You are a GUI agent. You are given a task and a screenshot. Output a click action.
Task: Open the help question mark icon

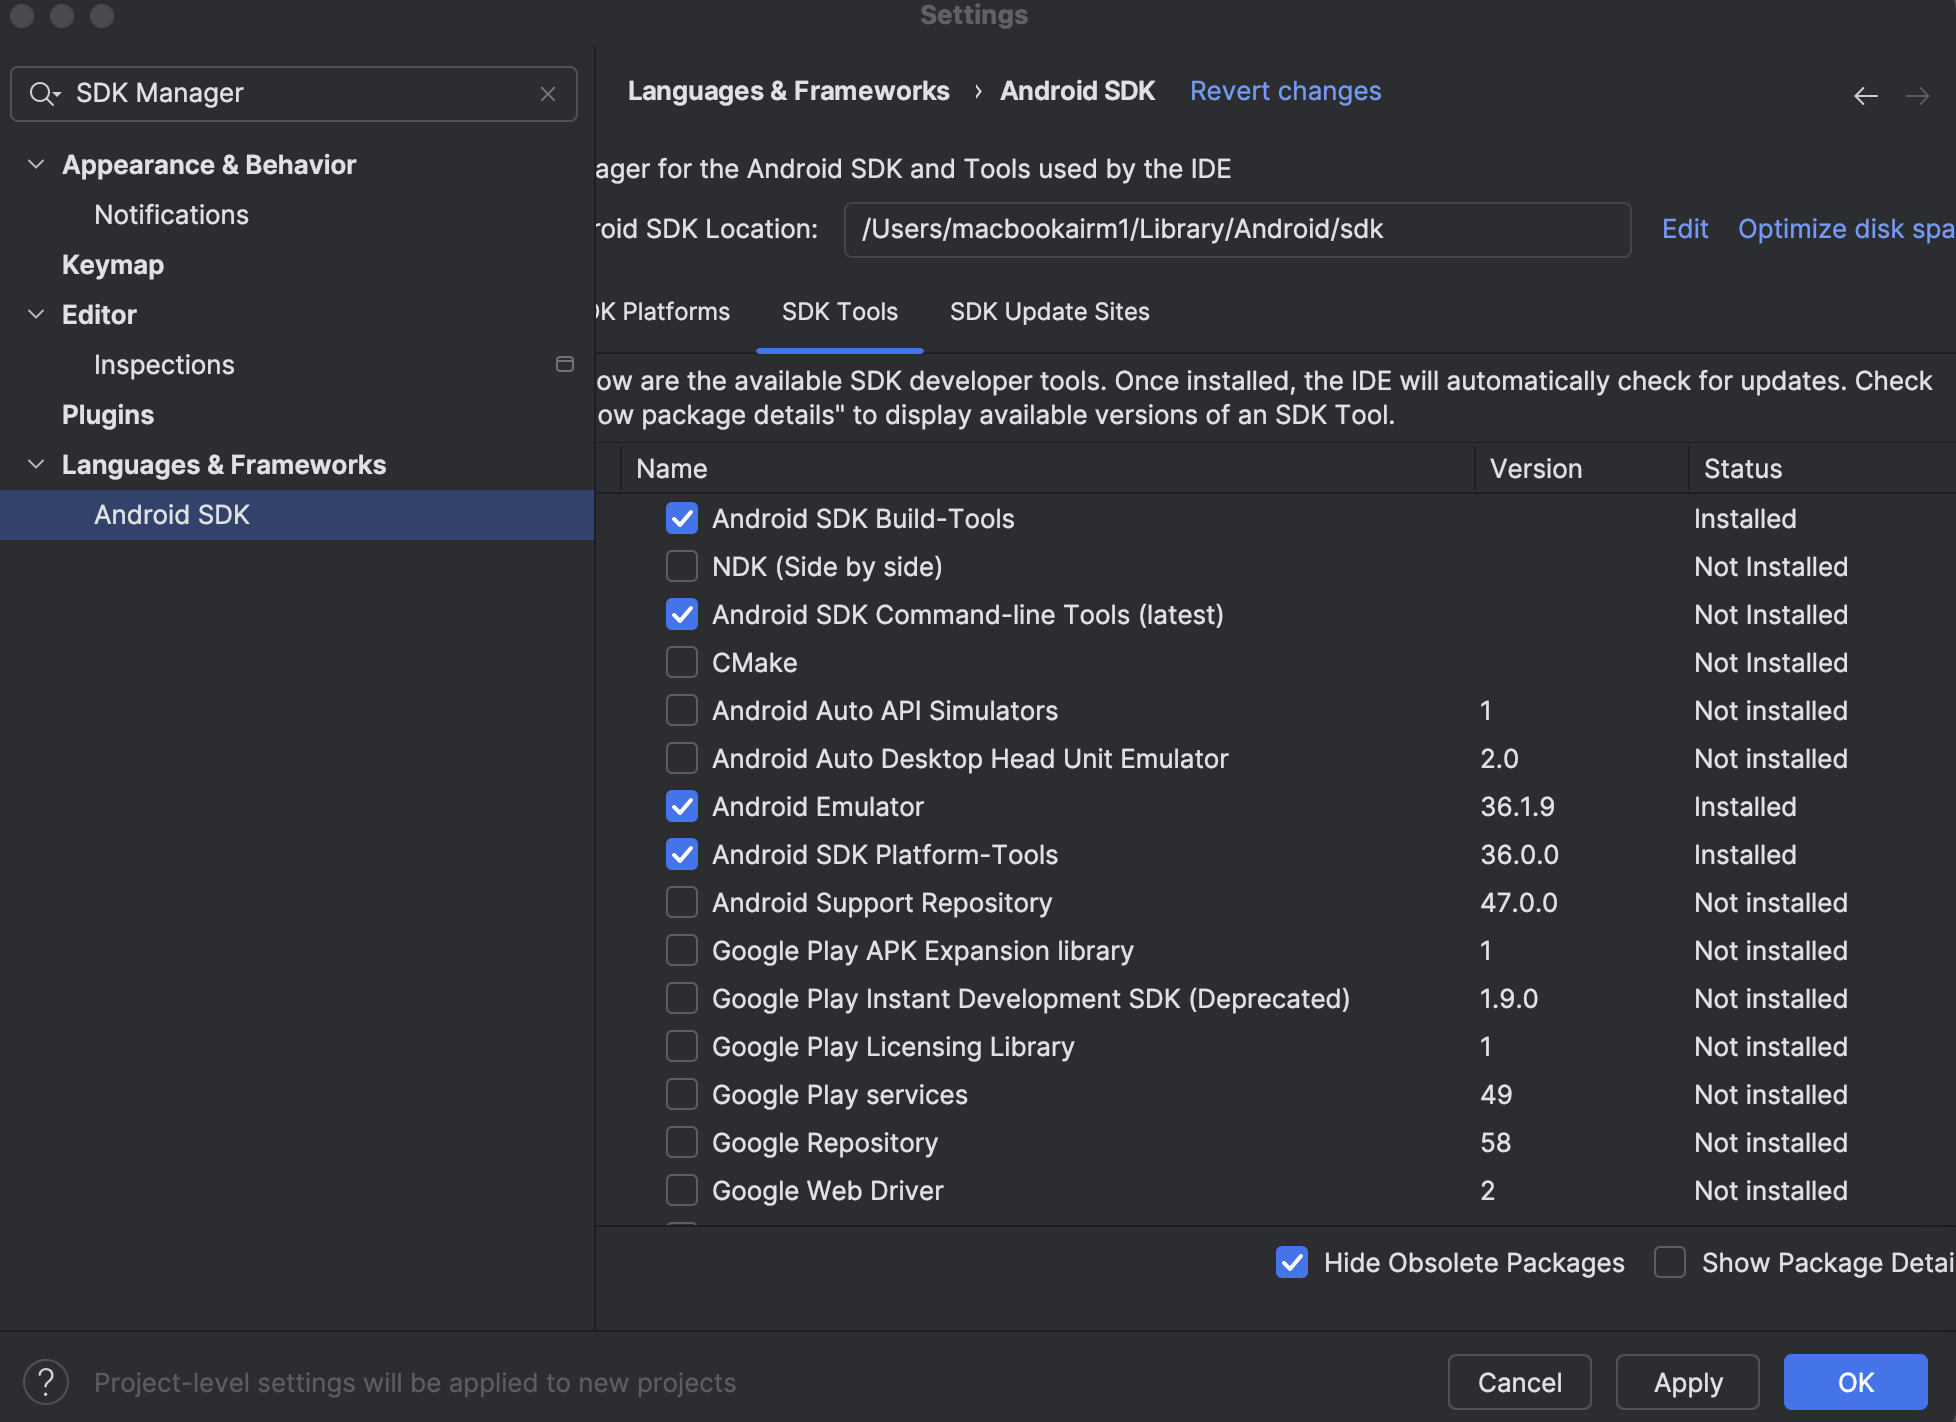click(46, 1382)
